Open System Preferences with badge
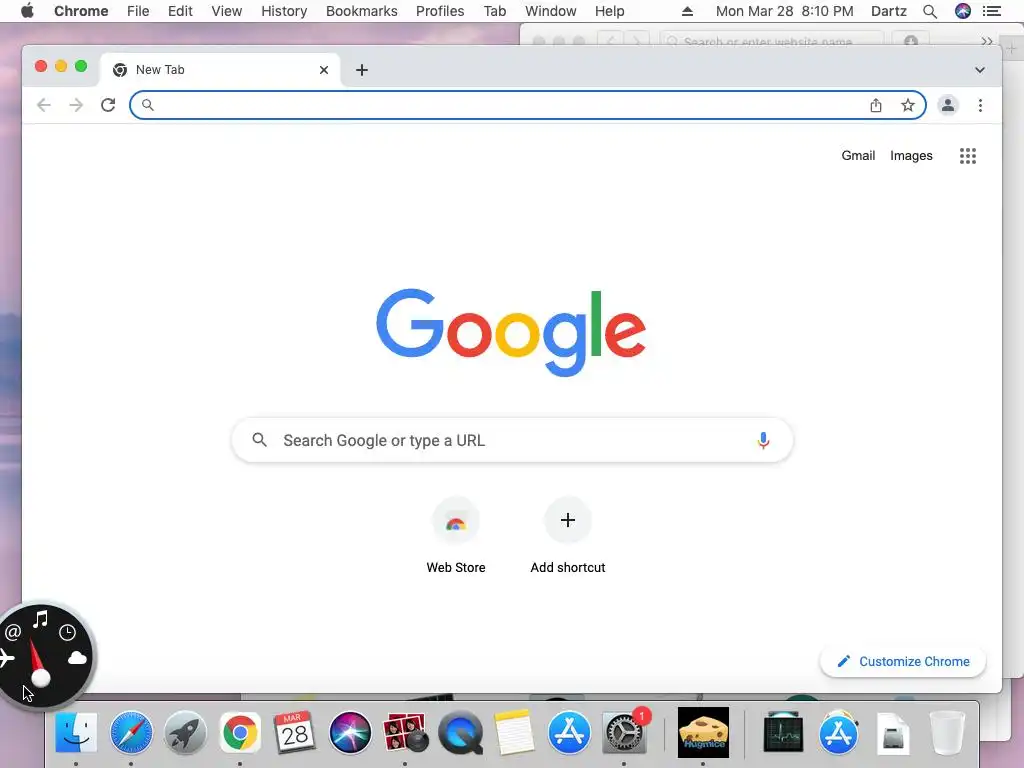 624,732
